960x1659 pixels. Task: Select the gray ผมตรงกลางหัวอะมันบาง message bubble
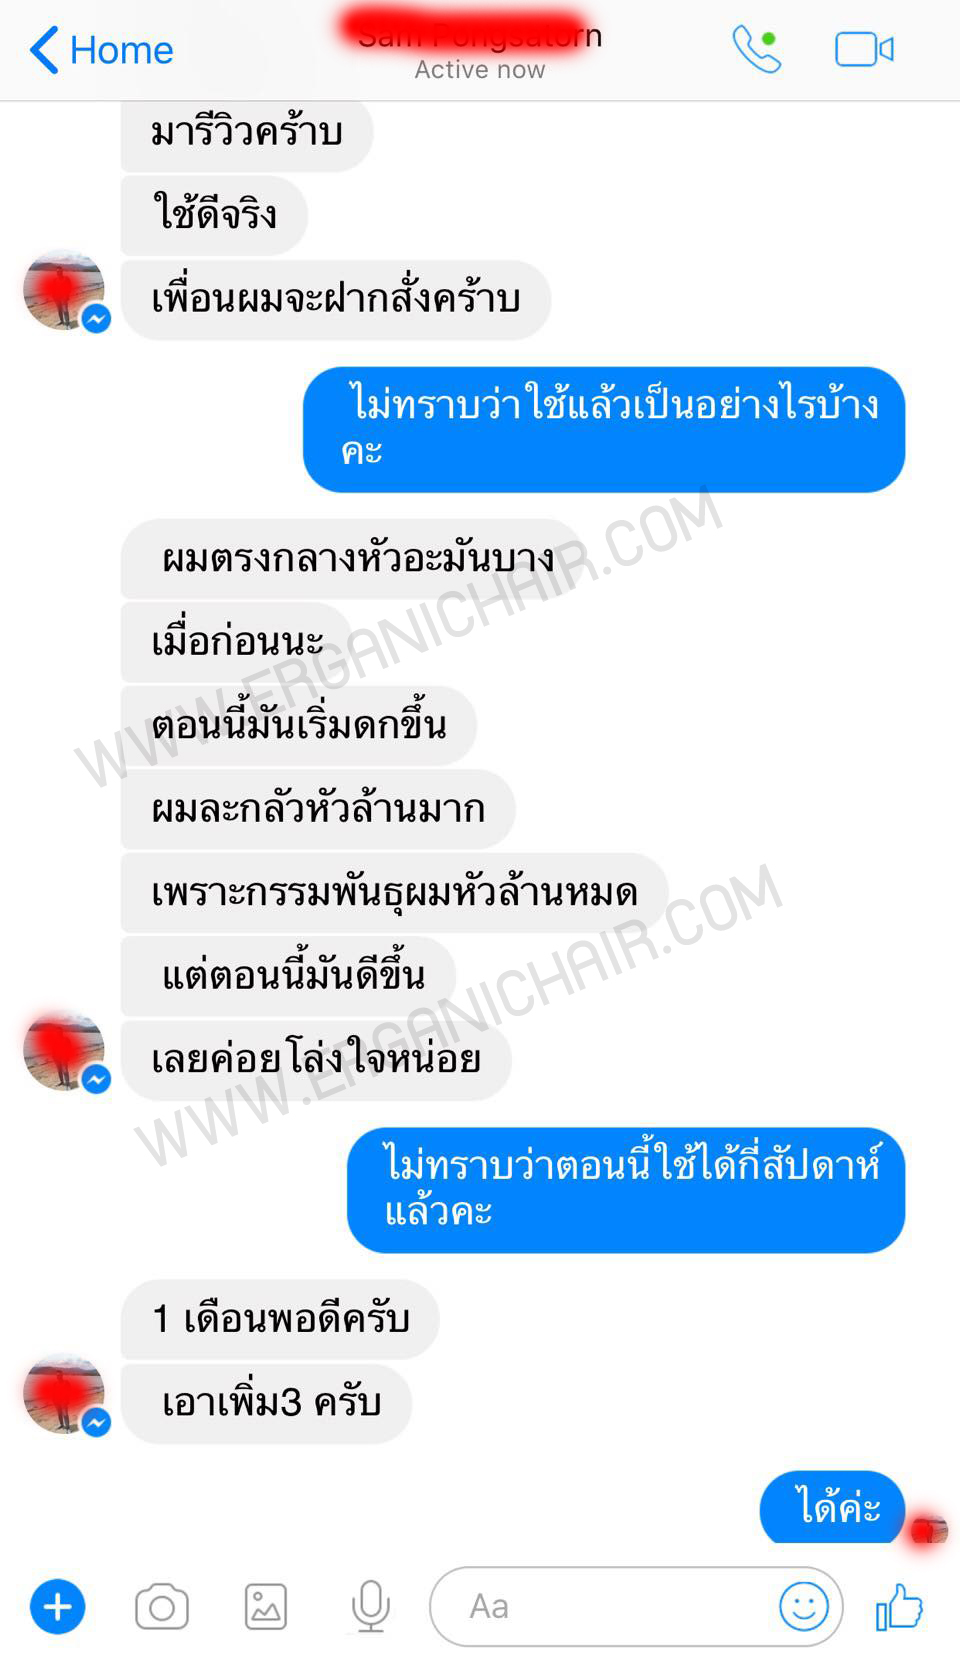point(352,559)
